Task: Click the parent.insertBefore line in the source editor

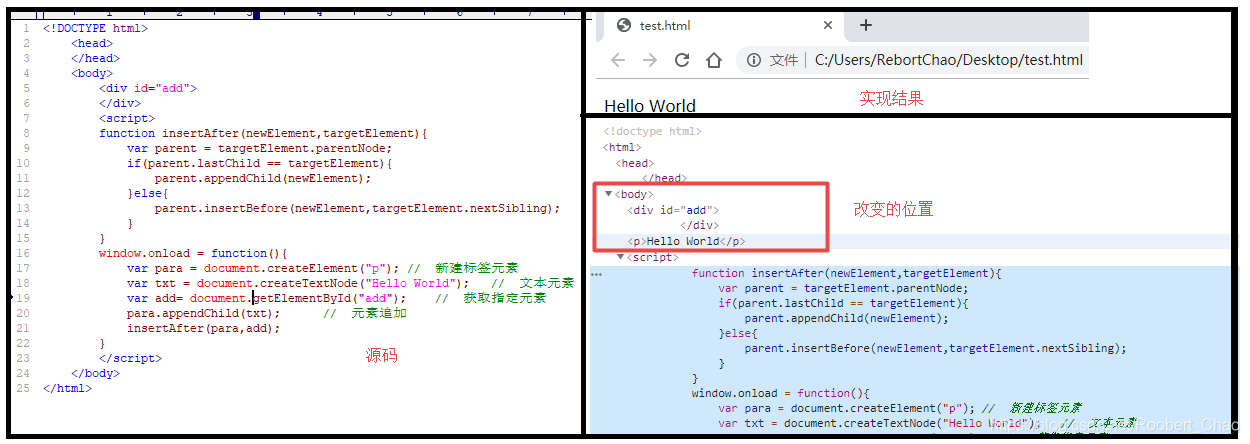Action: coord(357,208)
